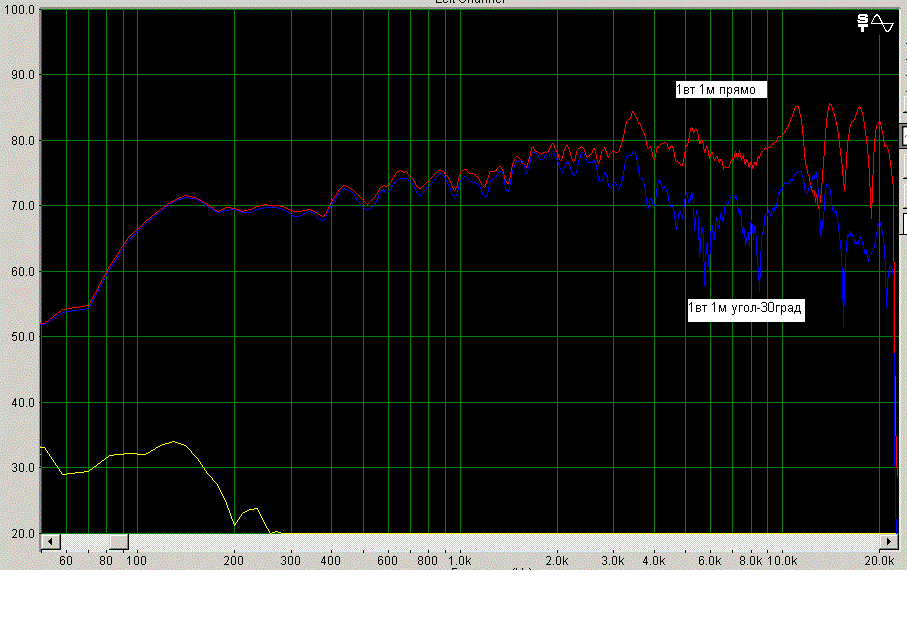907x626 pixels.
Task: Click the 80.0 value on vertical axis
Action: point(23,141)
